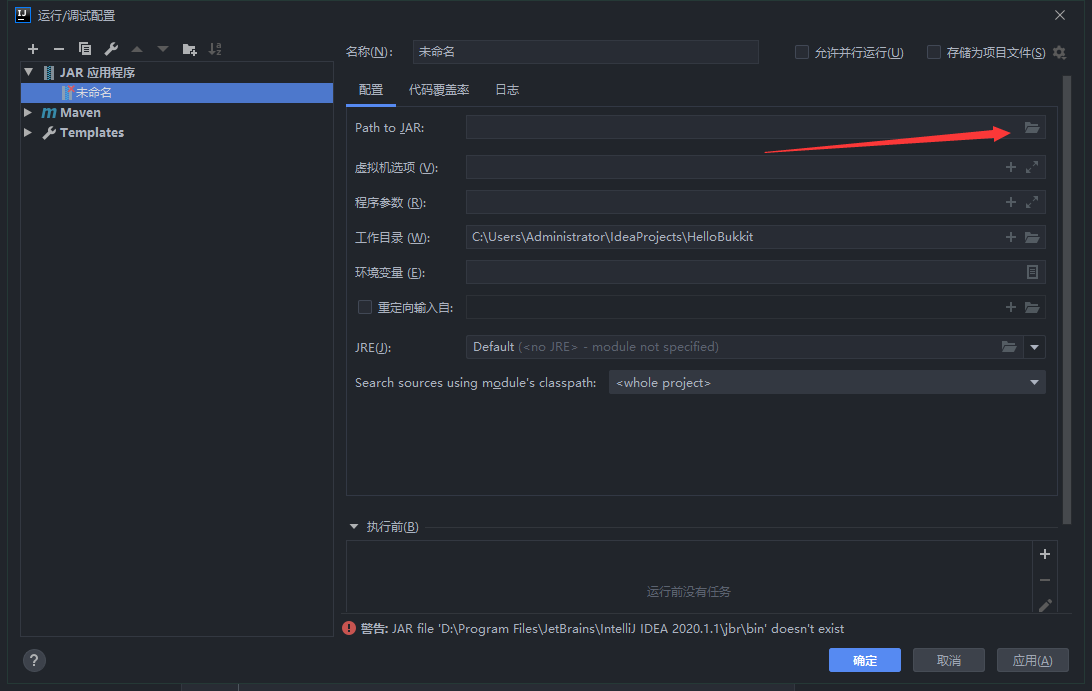Screen dimensions: 1092x691
Task: Switch to the code coverage tab
Action: [439, 90]
